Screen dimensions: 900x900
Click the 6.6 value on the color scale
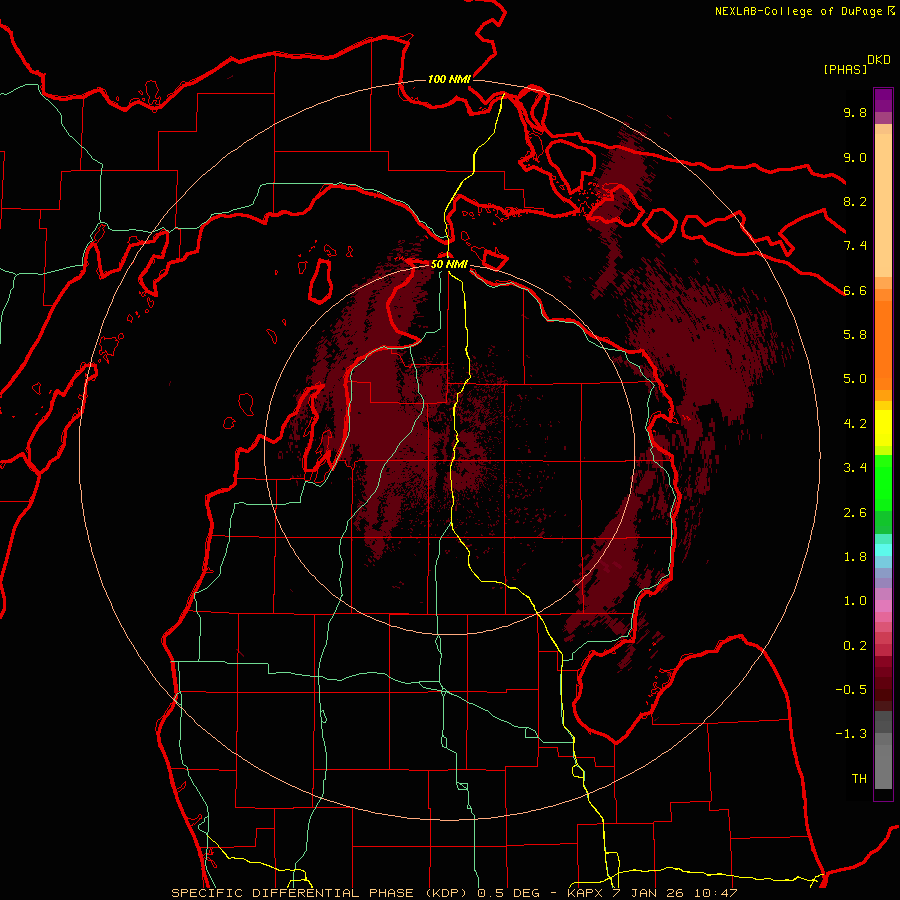tap(855, 290)
